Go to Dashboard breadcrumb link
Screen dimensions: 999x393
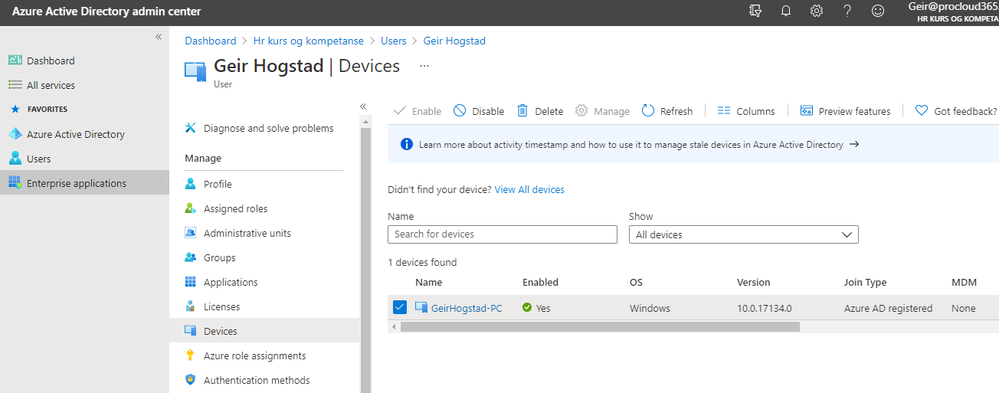click(x=210, y=41)
